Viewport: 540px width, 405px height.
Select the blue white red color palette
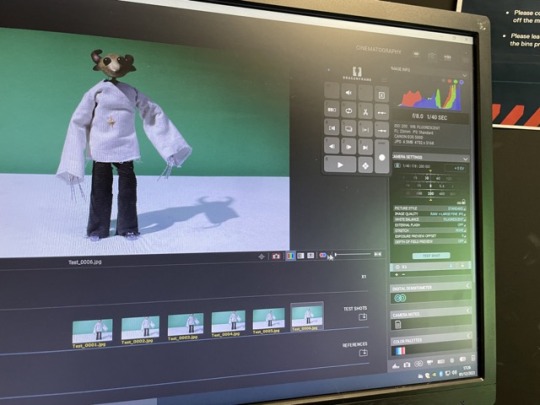(400, 351)
